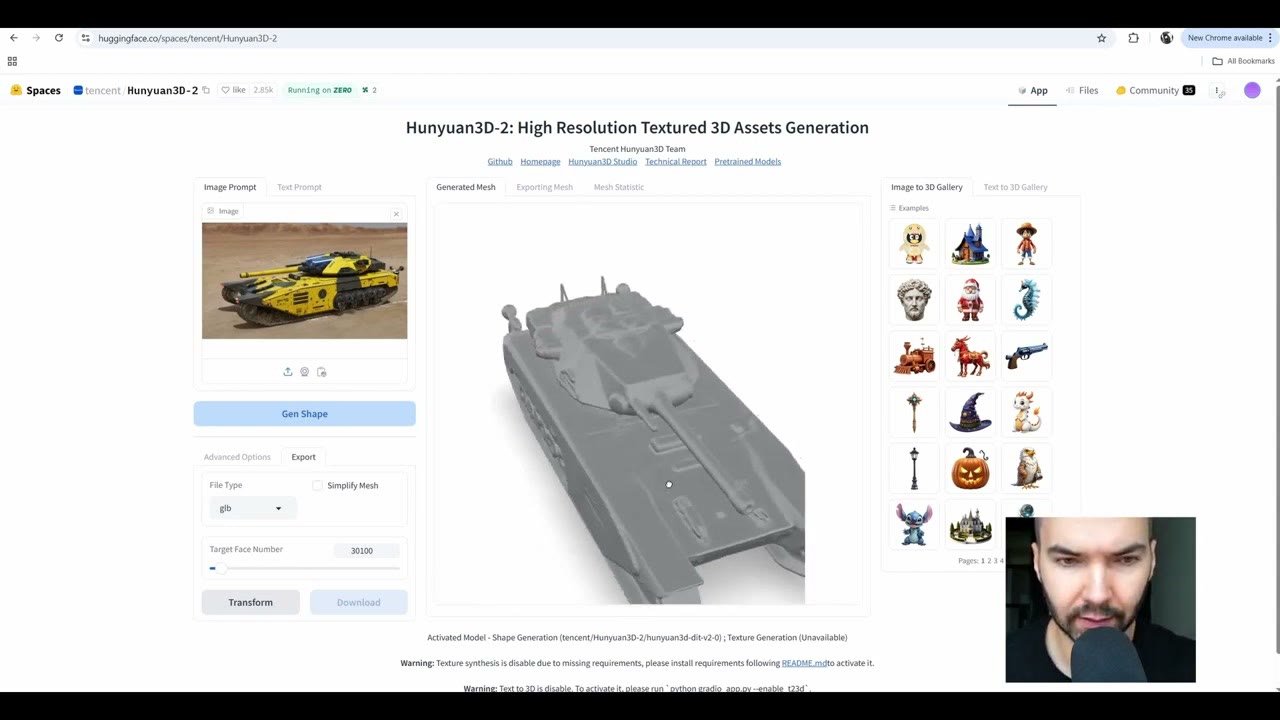Enable the Simplify Mesh checkbox
1280x720 pixels.
[x=317, y=486]
